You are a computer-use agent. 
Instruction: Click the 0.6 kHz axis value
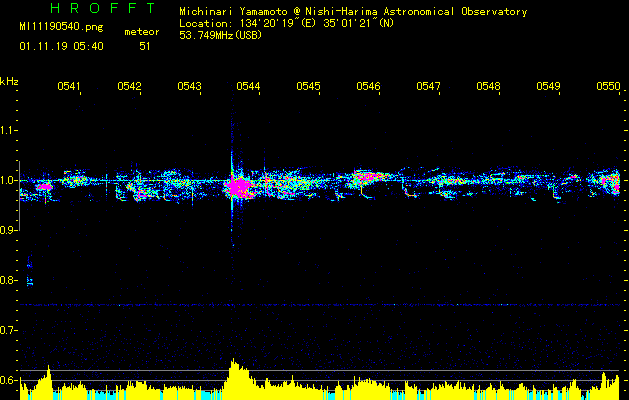pos(7,380)
